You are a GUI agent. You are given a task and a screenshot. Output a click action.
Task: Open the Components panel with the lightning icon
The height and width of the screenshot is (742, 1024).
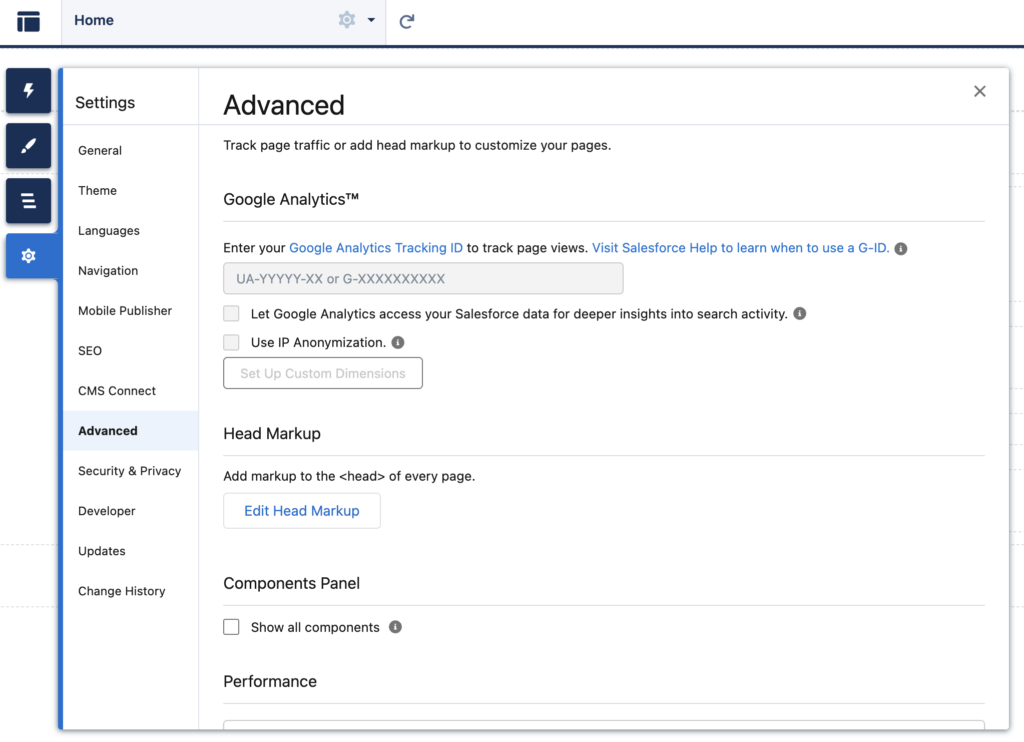[x=28, y=91]
